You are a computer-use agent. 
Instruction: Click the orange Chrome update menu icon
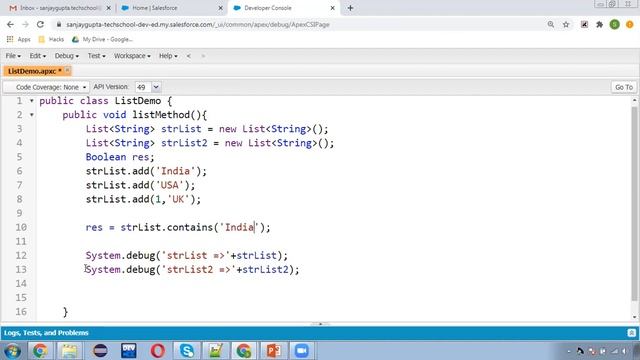tap(629, 24)
